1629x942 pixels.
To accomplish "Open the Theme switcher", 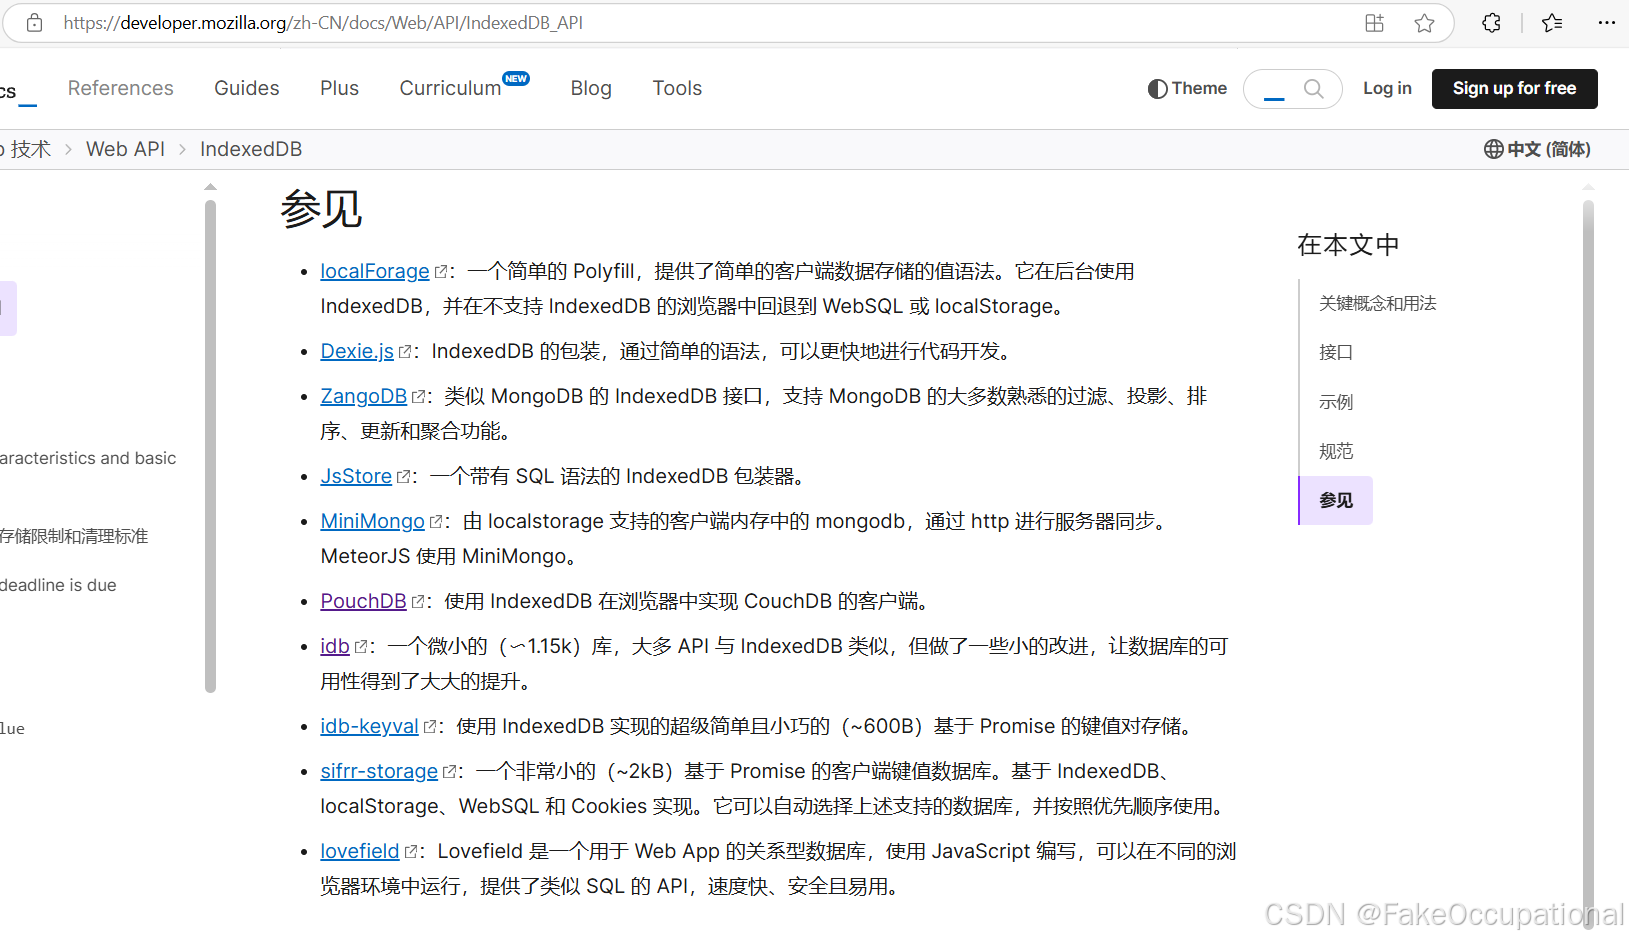I will [1187, 89].
